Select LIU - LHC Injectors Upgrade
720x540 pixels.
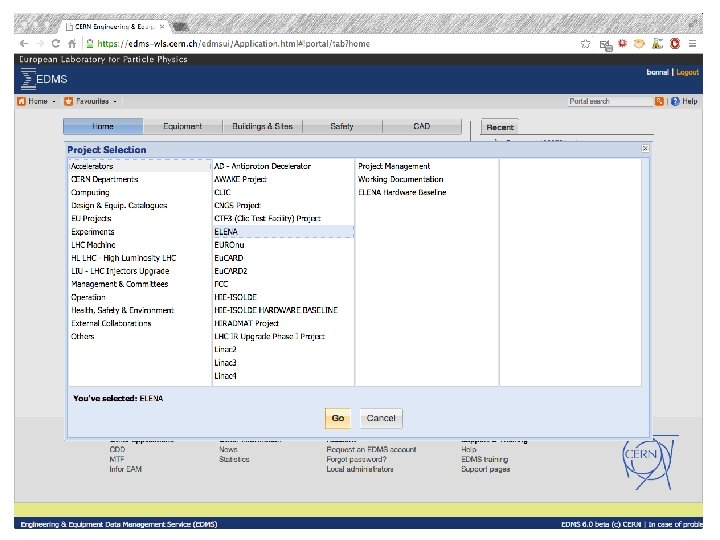point(140,271)
